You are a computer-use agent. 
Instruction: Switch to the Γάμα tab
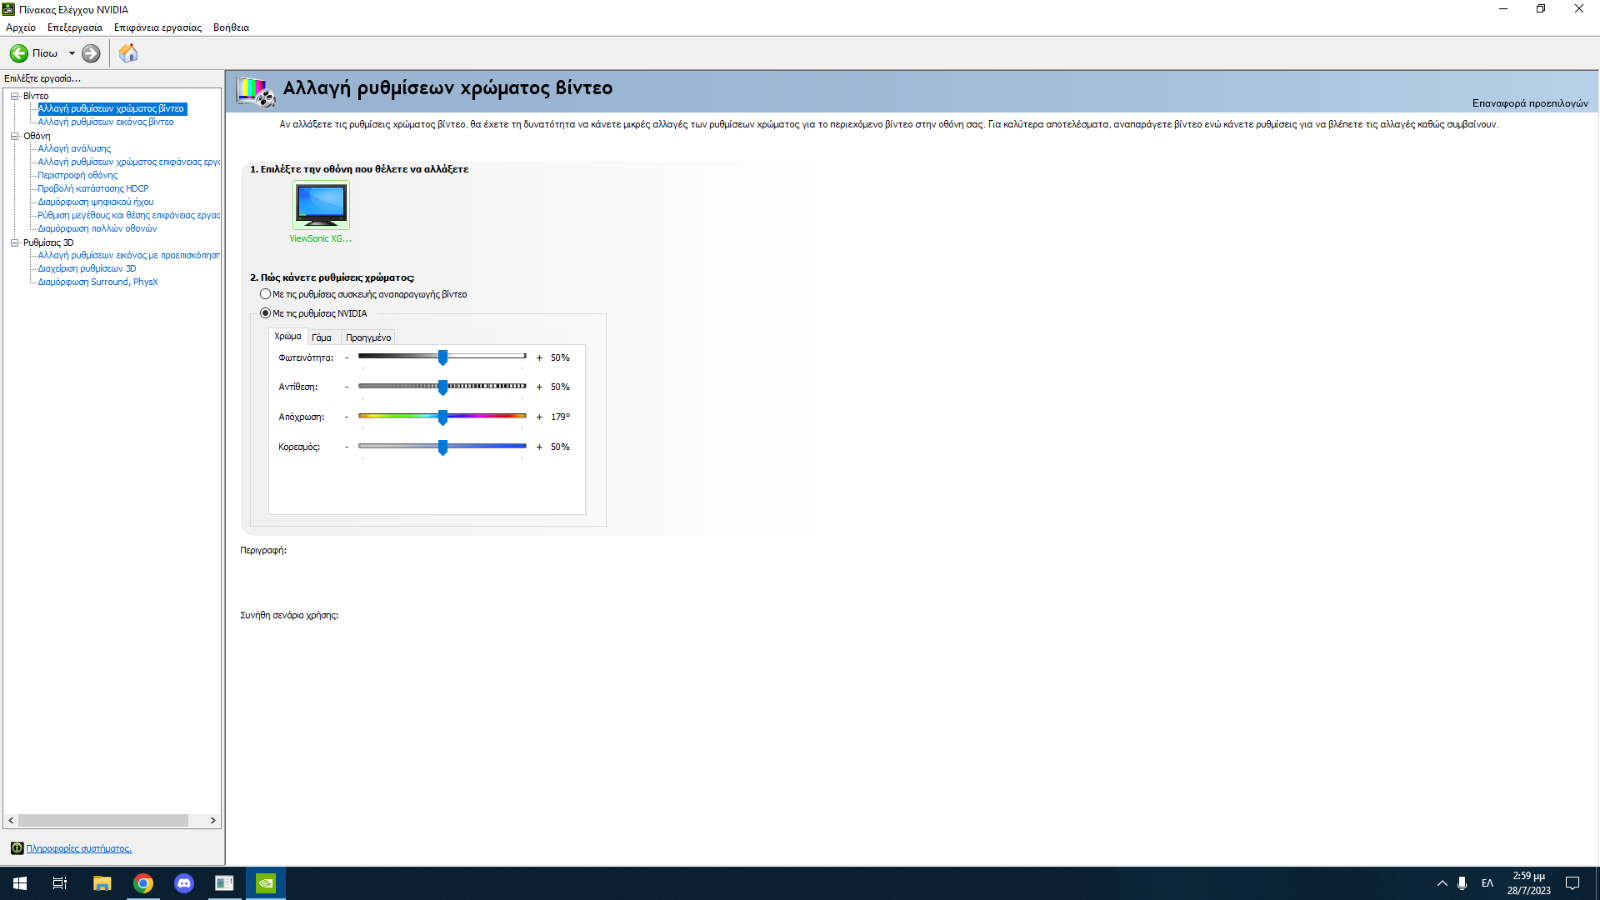(322, 338)
